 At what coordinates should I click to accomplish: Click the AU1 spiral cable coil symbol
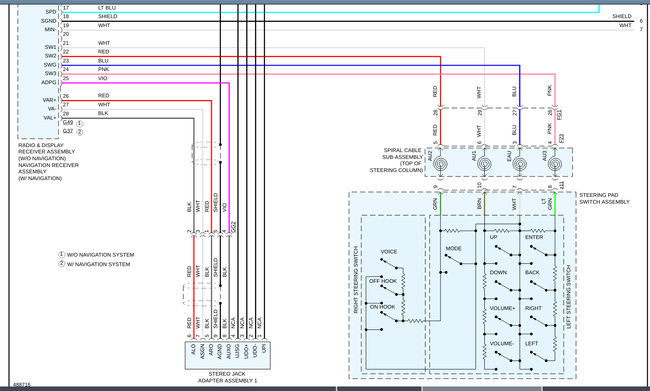(484, 165)
